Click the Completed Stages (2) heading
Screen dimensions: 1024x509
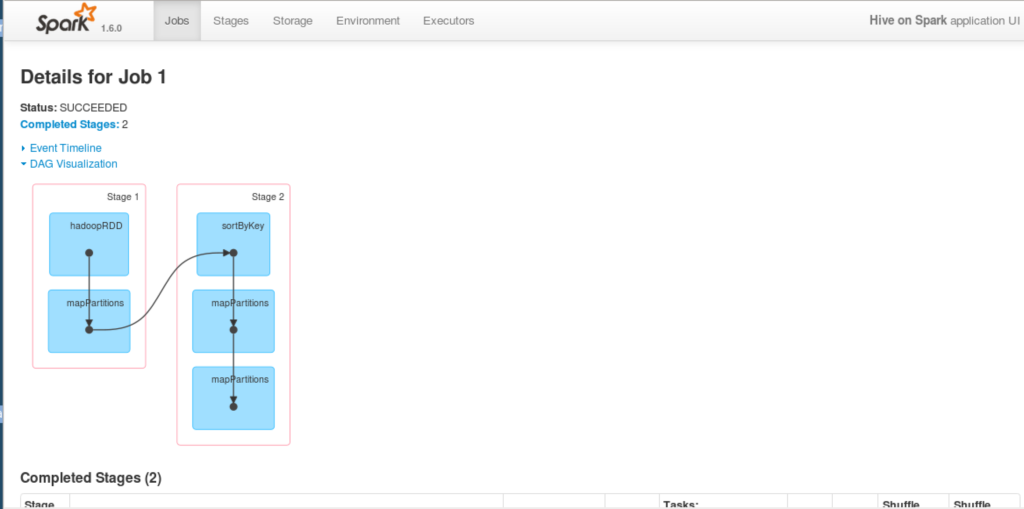pyautogui.click(x=91, y=478)
